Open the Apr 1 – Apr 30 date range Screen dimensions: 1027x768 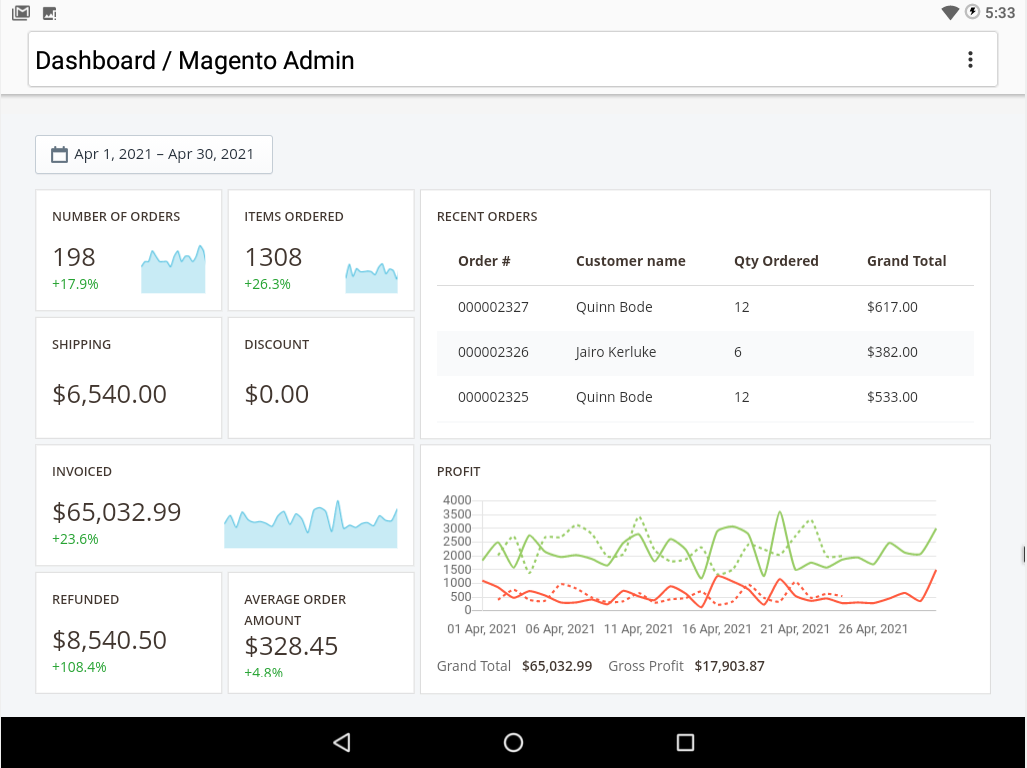click(154, 155)
